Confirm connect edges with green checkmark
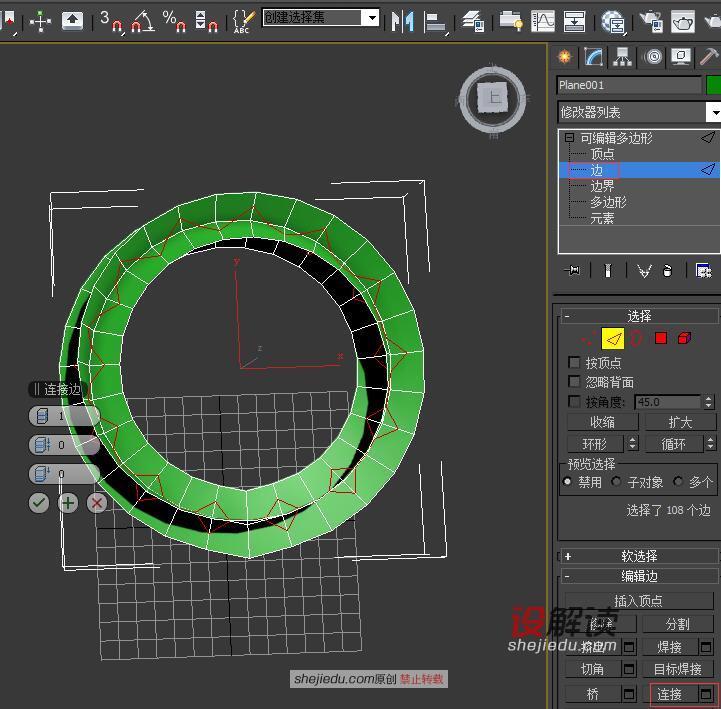 (x=39, y=503)
